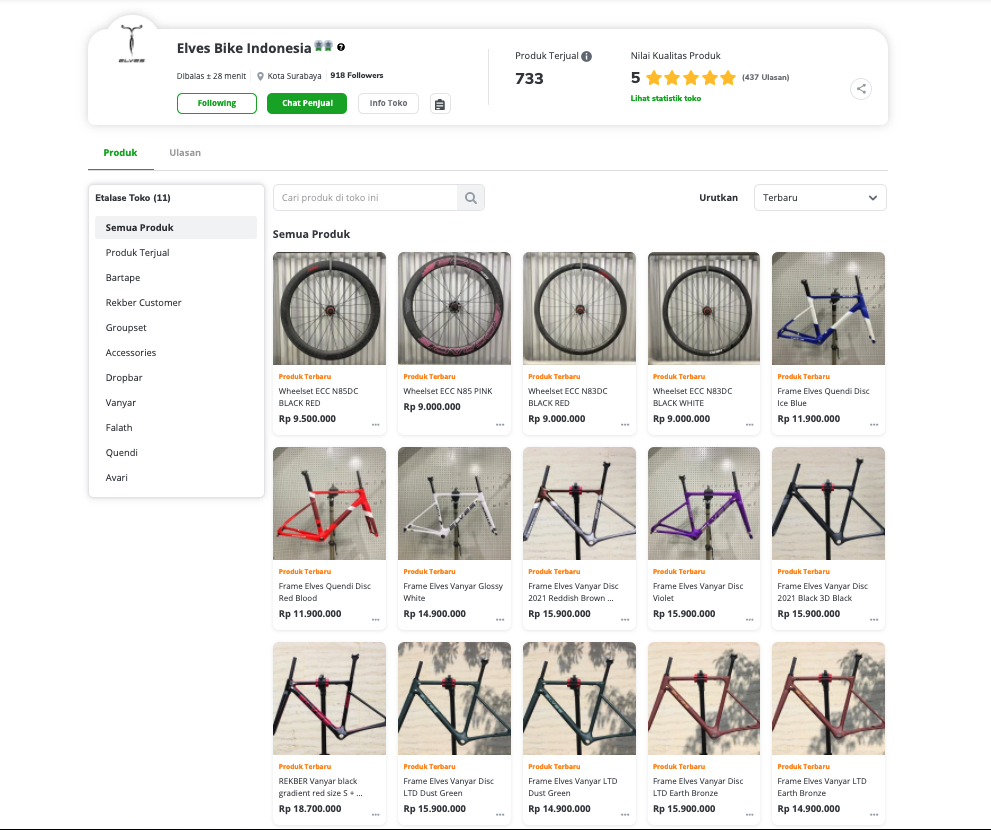
Task: Open more options for Wheelset ECC N85DC BLACK RED
Action: (x=375, y=425)
